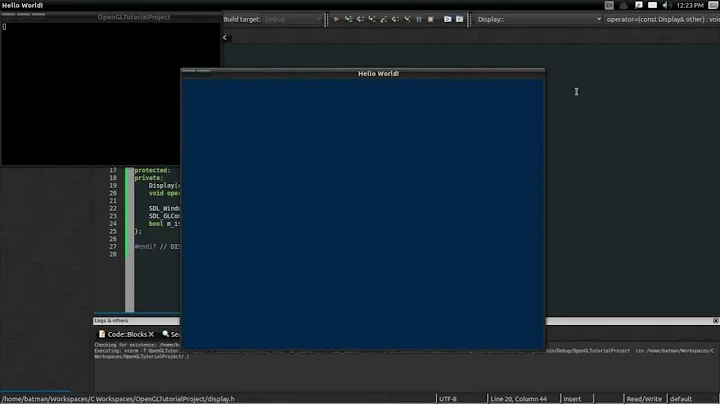Open the keyboard layout indicator in system tray
The width and height of the screenshot is (720, 404).
(x=609, y=6)
